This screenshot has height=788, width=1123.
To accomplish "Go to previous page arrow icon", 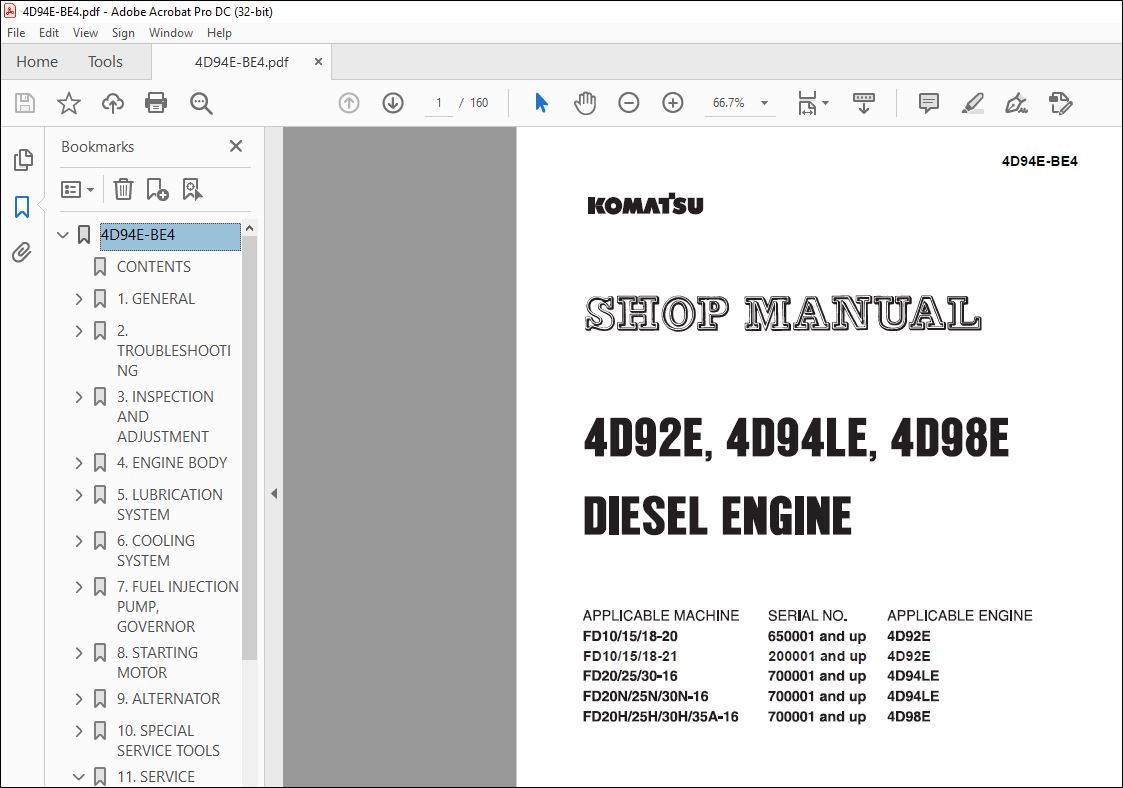I will [x=349, y=103].
